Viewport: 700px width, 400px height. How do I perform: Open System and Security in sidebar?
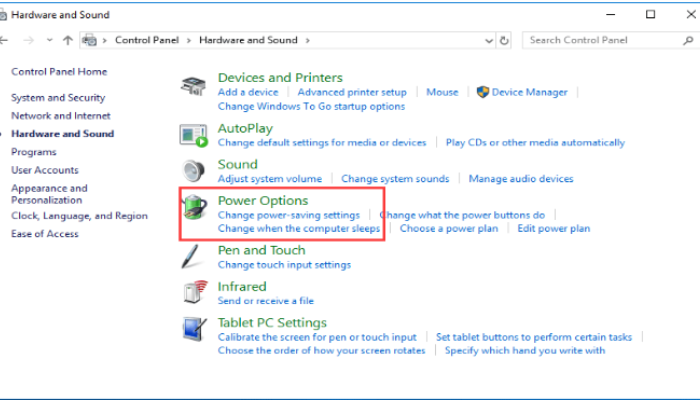(x=58, y=98)
